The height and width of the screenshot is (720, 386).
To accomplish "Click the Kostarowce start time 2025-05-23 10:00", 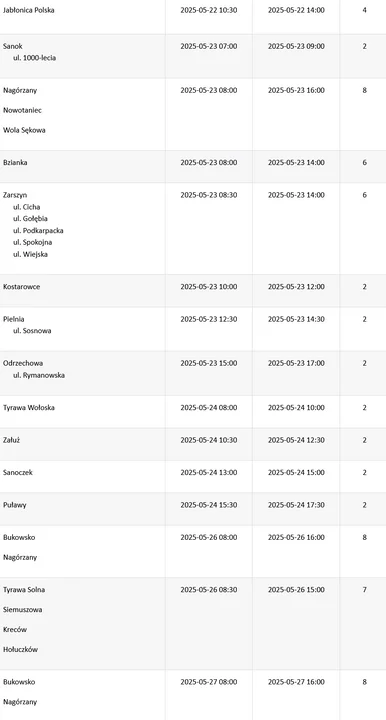I will 209,287.
